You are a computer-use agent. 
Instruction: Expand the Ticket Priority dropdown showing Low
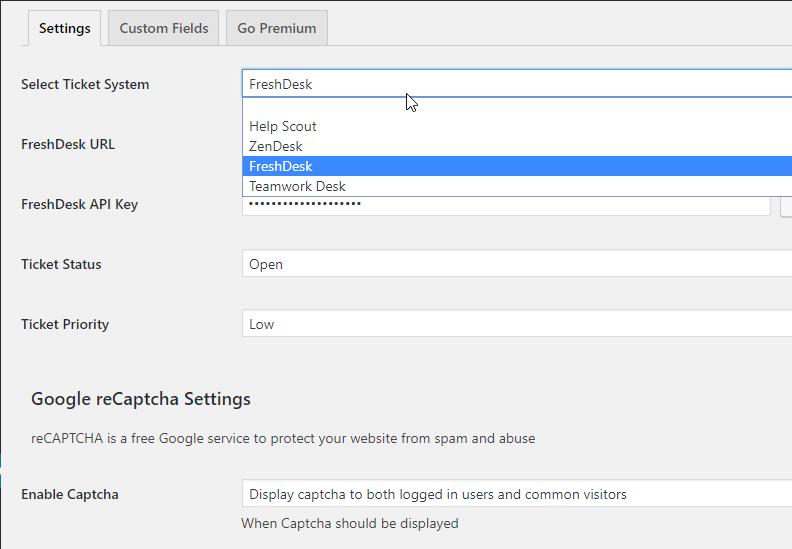point(517,324)
